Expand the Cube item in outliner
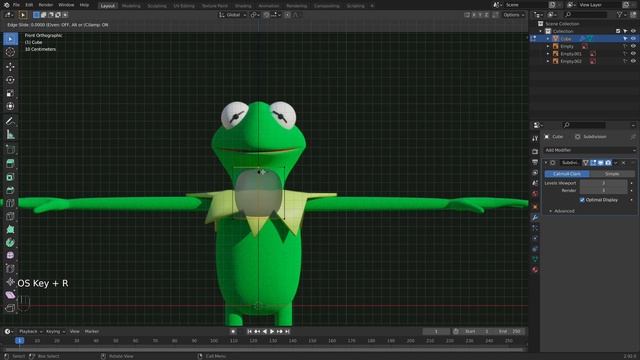Viewport: 640px width, 360px height. click(x=548, y=39)
